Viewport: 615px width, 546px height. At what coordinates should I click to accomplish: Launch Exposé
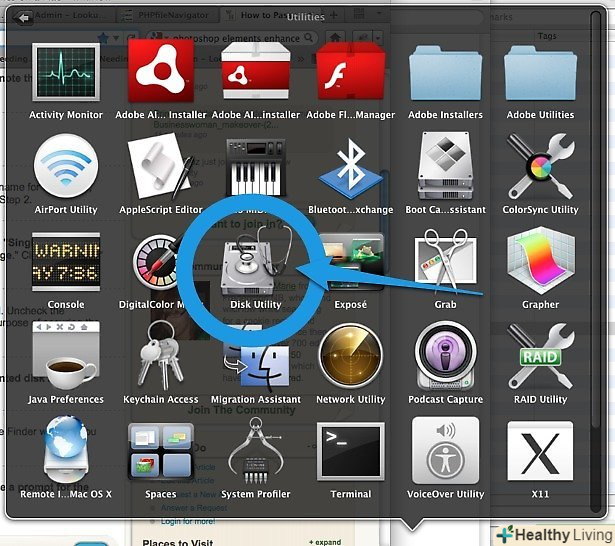351,262
